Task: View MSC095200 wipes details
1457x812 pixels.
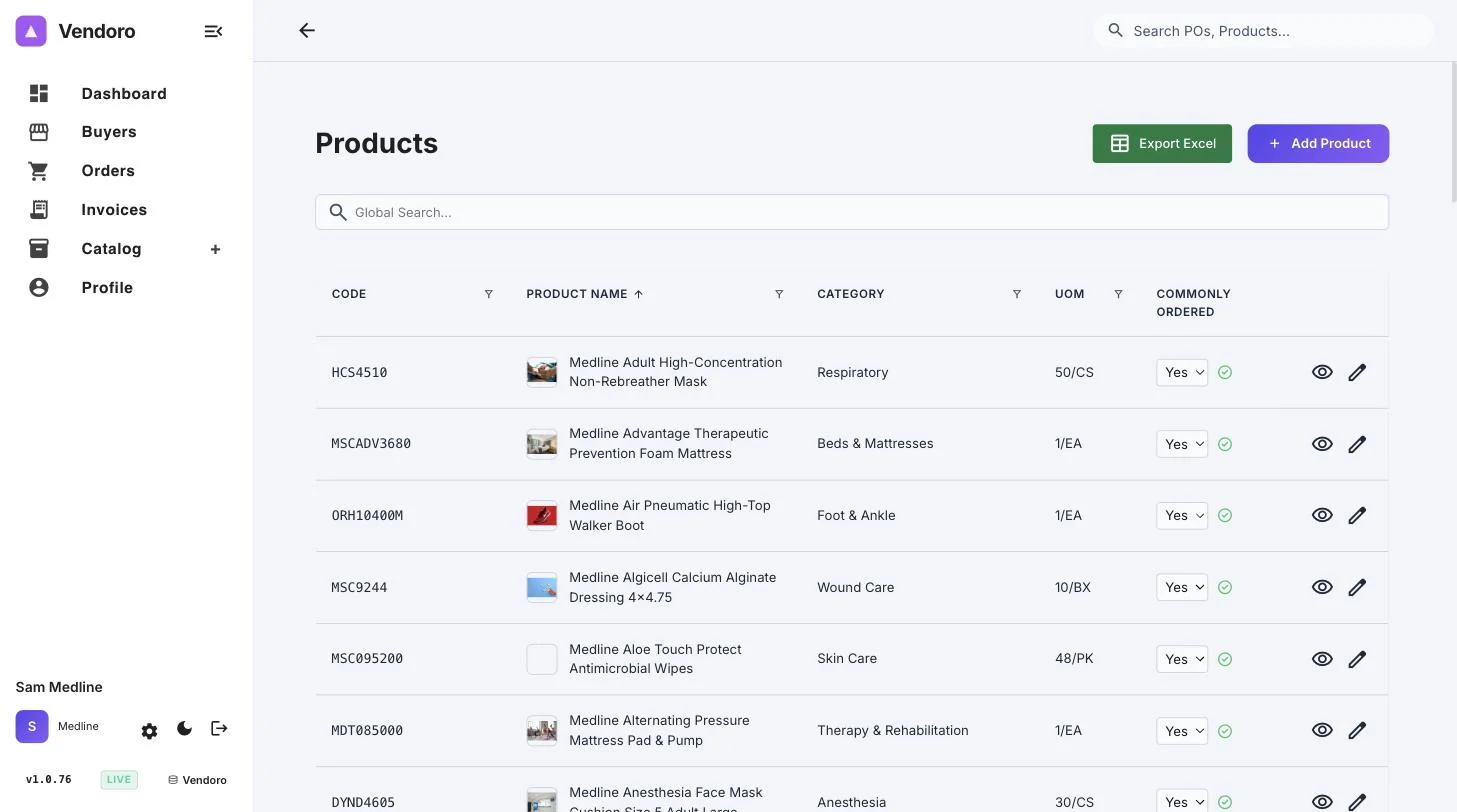Action: click(1322, 659)
